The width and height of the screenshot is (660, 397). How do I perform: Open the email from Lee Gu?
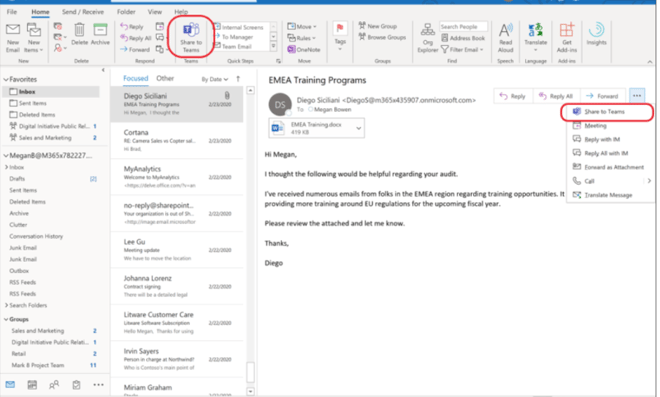coord(177,250)
